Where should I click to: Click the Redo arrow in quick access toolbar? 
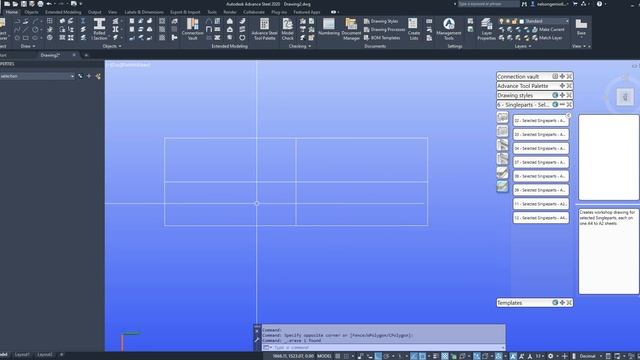point(61,4)
